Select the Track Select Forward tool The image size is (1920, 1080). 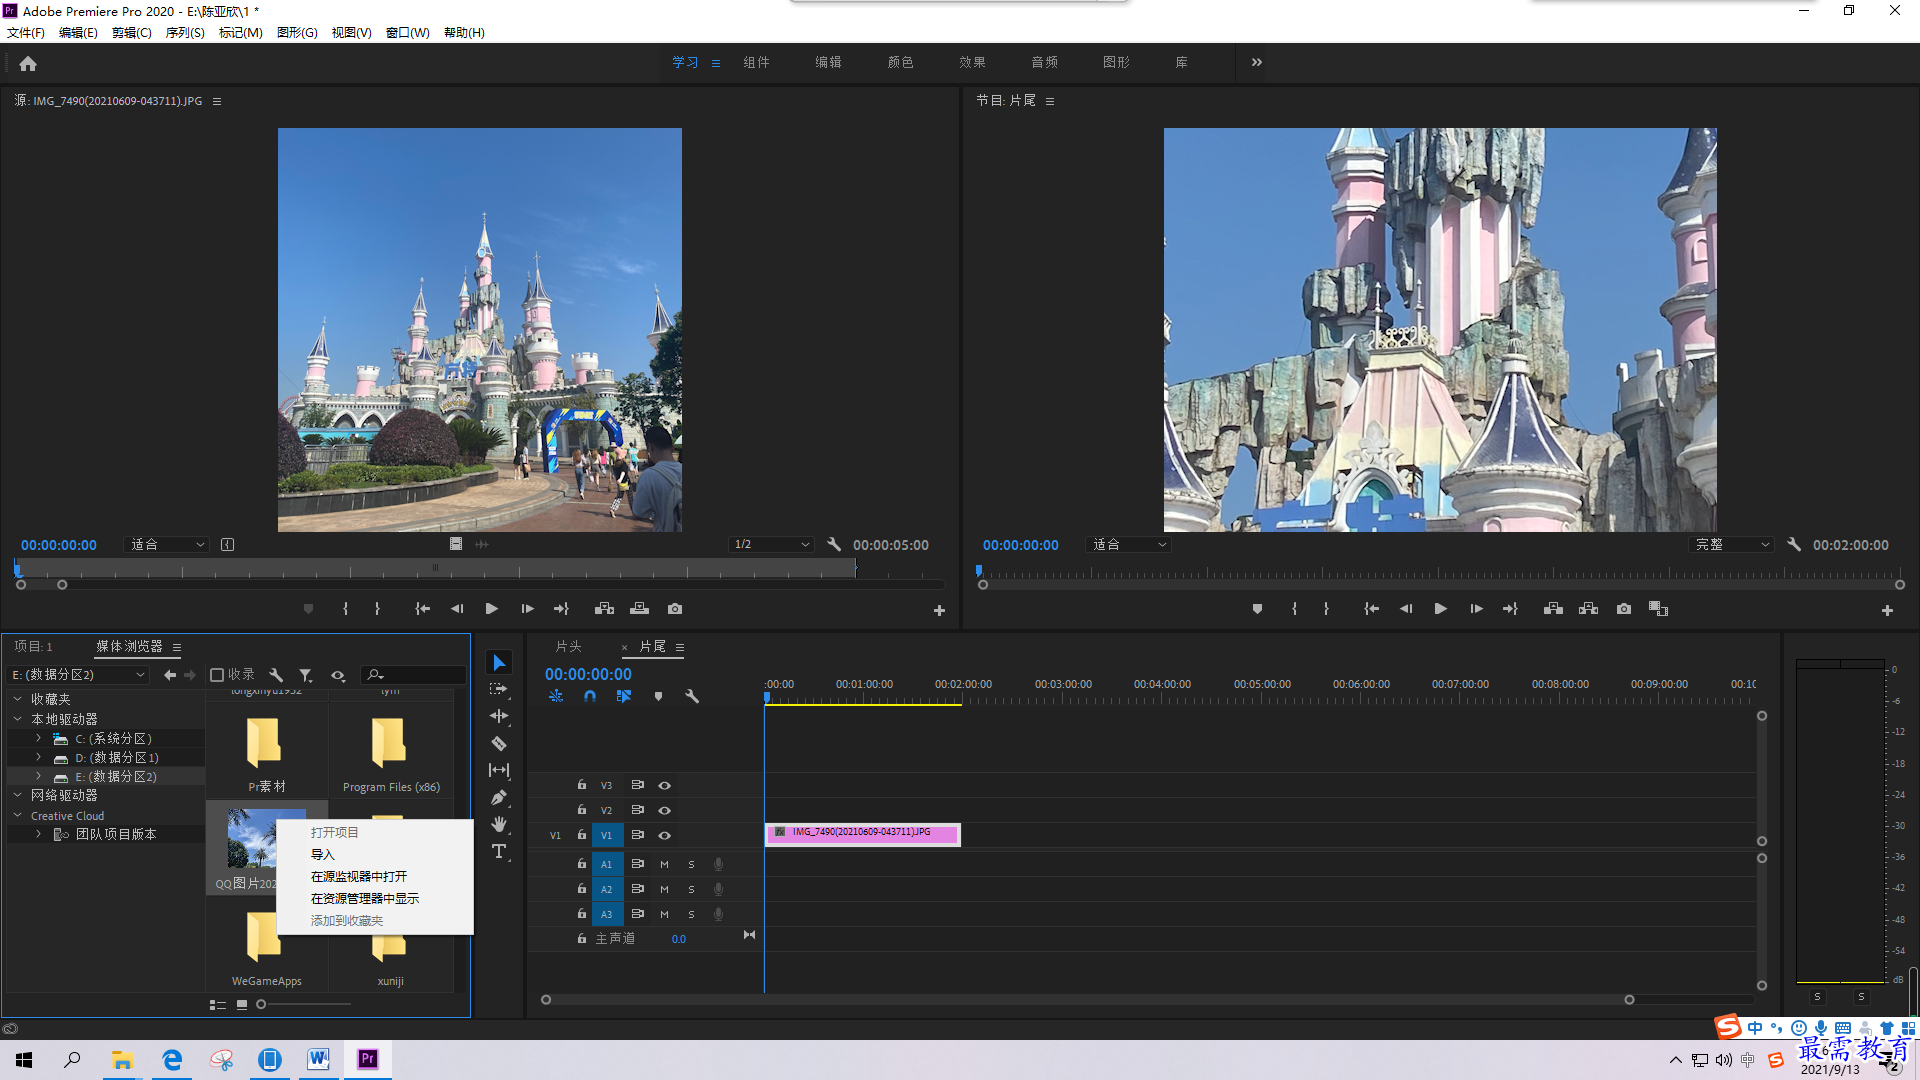point(499,690)
